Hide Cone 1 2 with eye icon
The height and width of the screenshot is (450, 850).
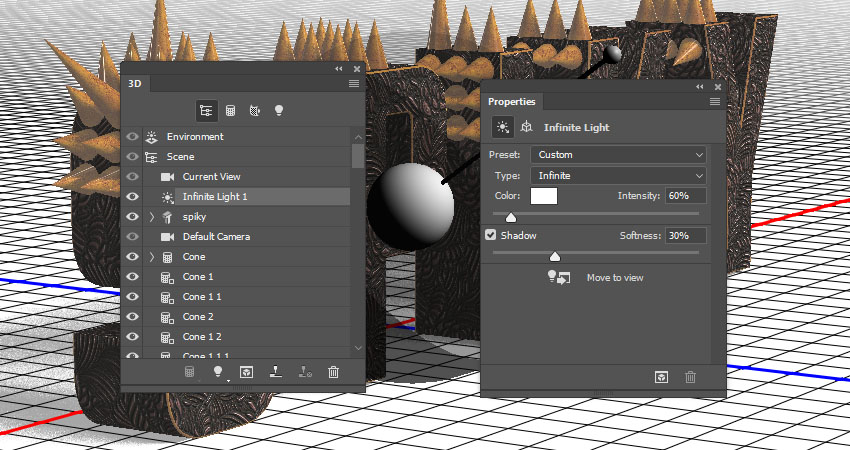(x=132, y=337)
